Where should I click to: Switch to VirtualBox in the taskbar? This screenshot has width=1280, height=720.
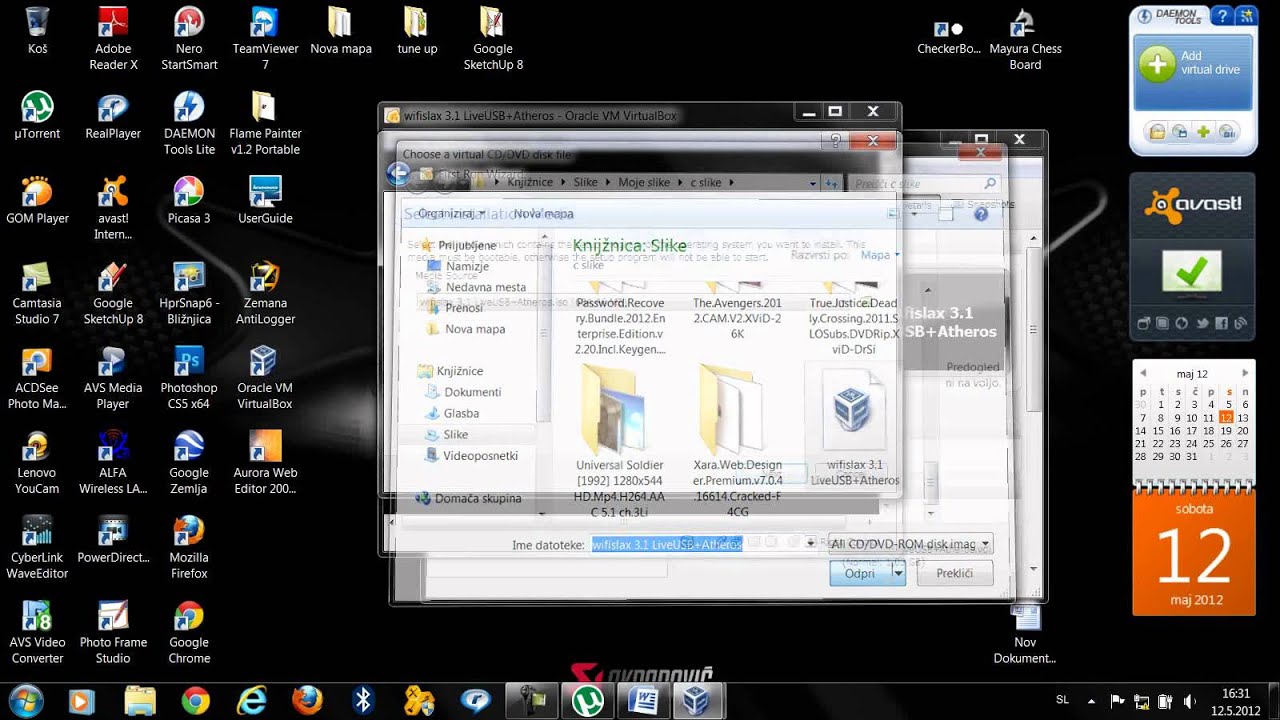[x=696, y=700]
